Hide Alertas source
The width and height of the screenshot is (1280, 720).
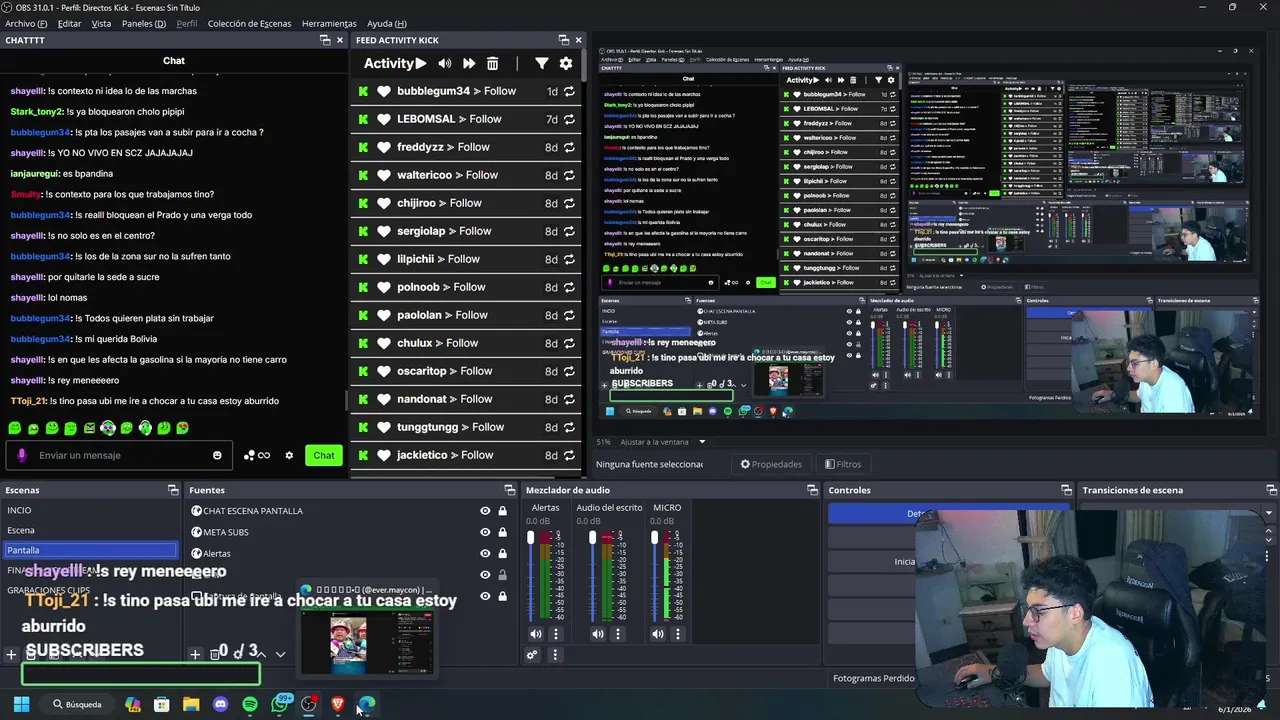[485, 553]
